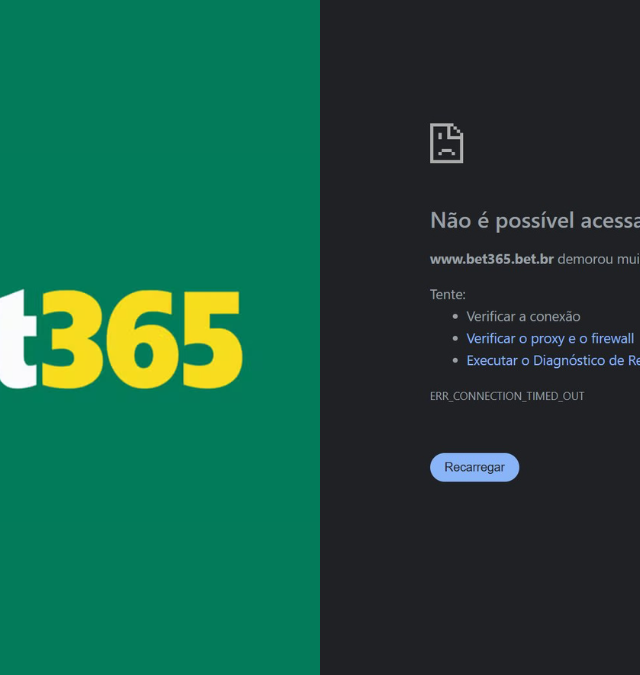Open the Executar o Diagnóstico link
The width and height of the screenshot is (640, 675).
(553, 360)
